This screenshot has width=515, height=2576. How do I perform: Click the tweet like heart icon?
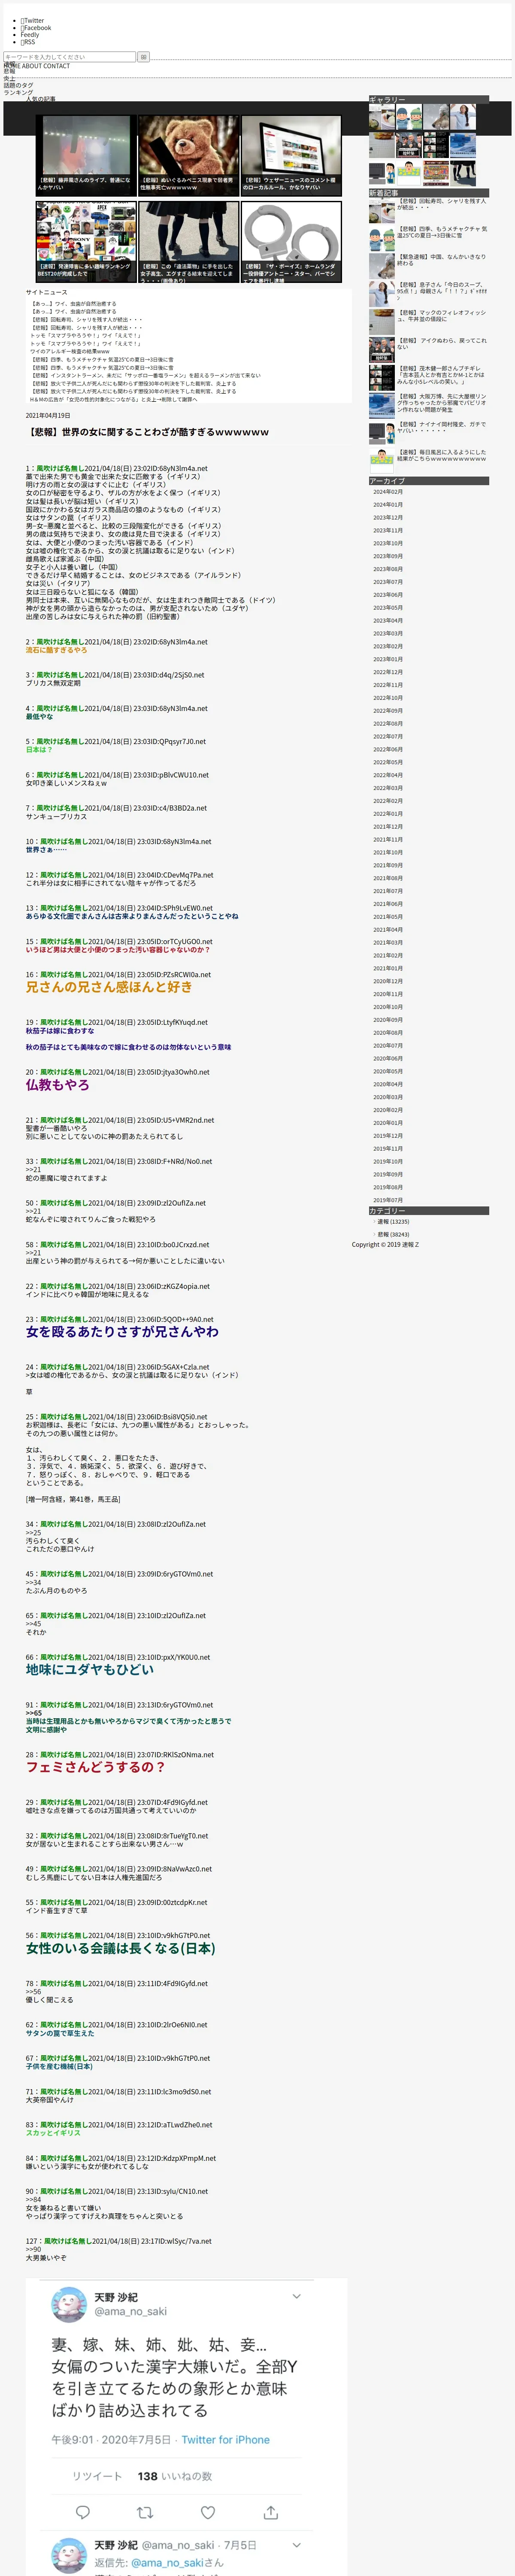click(208, 2511)
